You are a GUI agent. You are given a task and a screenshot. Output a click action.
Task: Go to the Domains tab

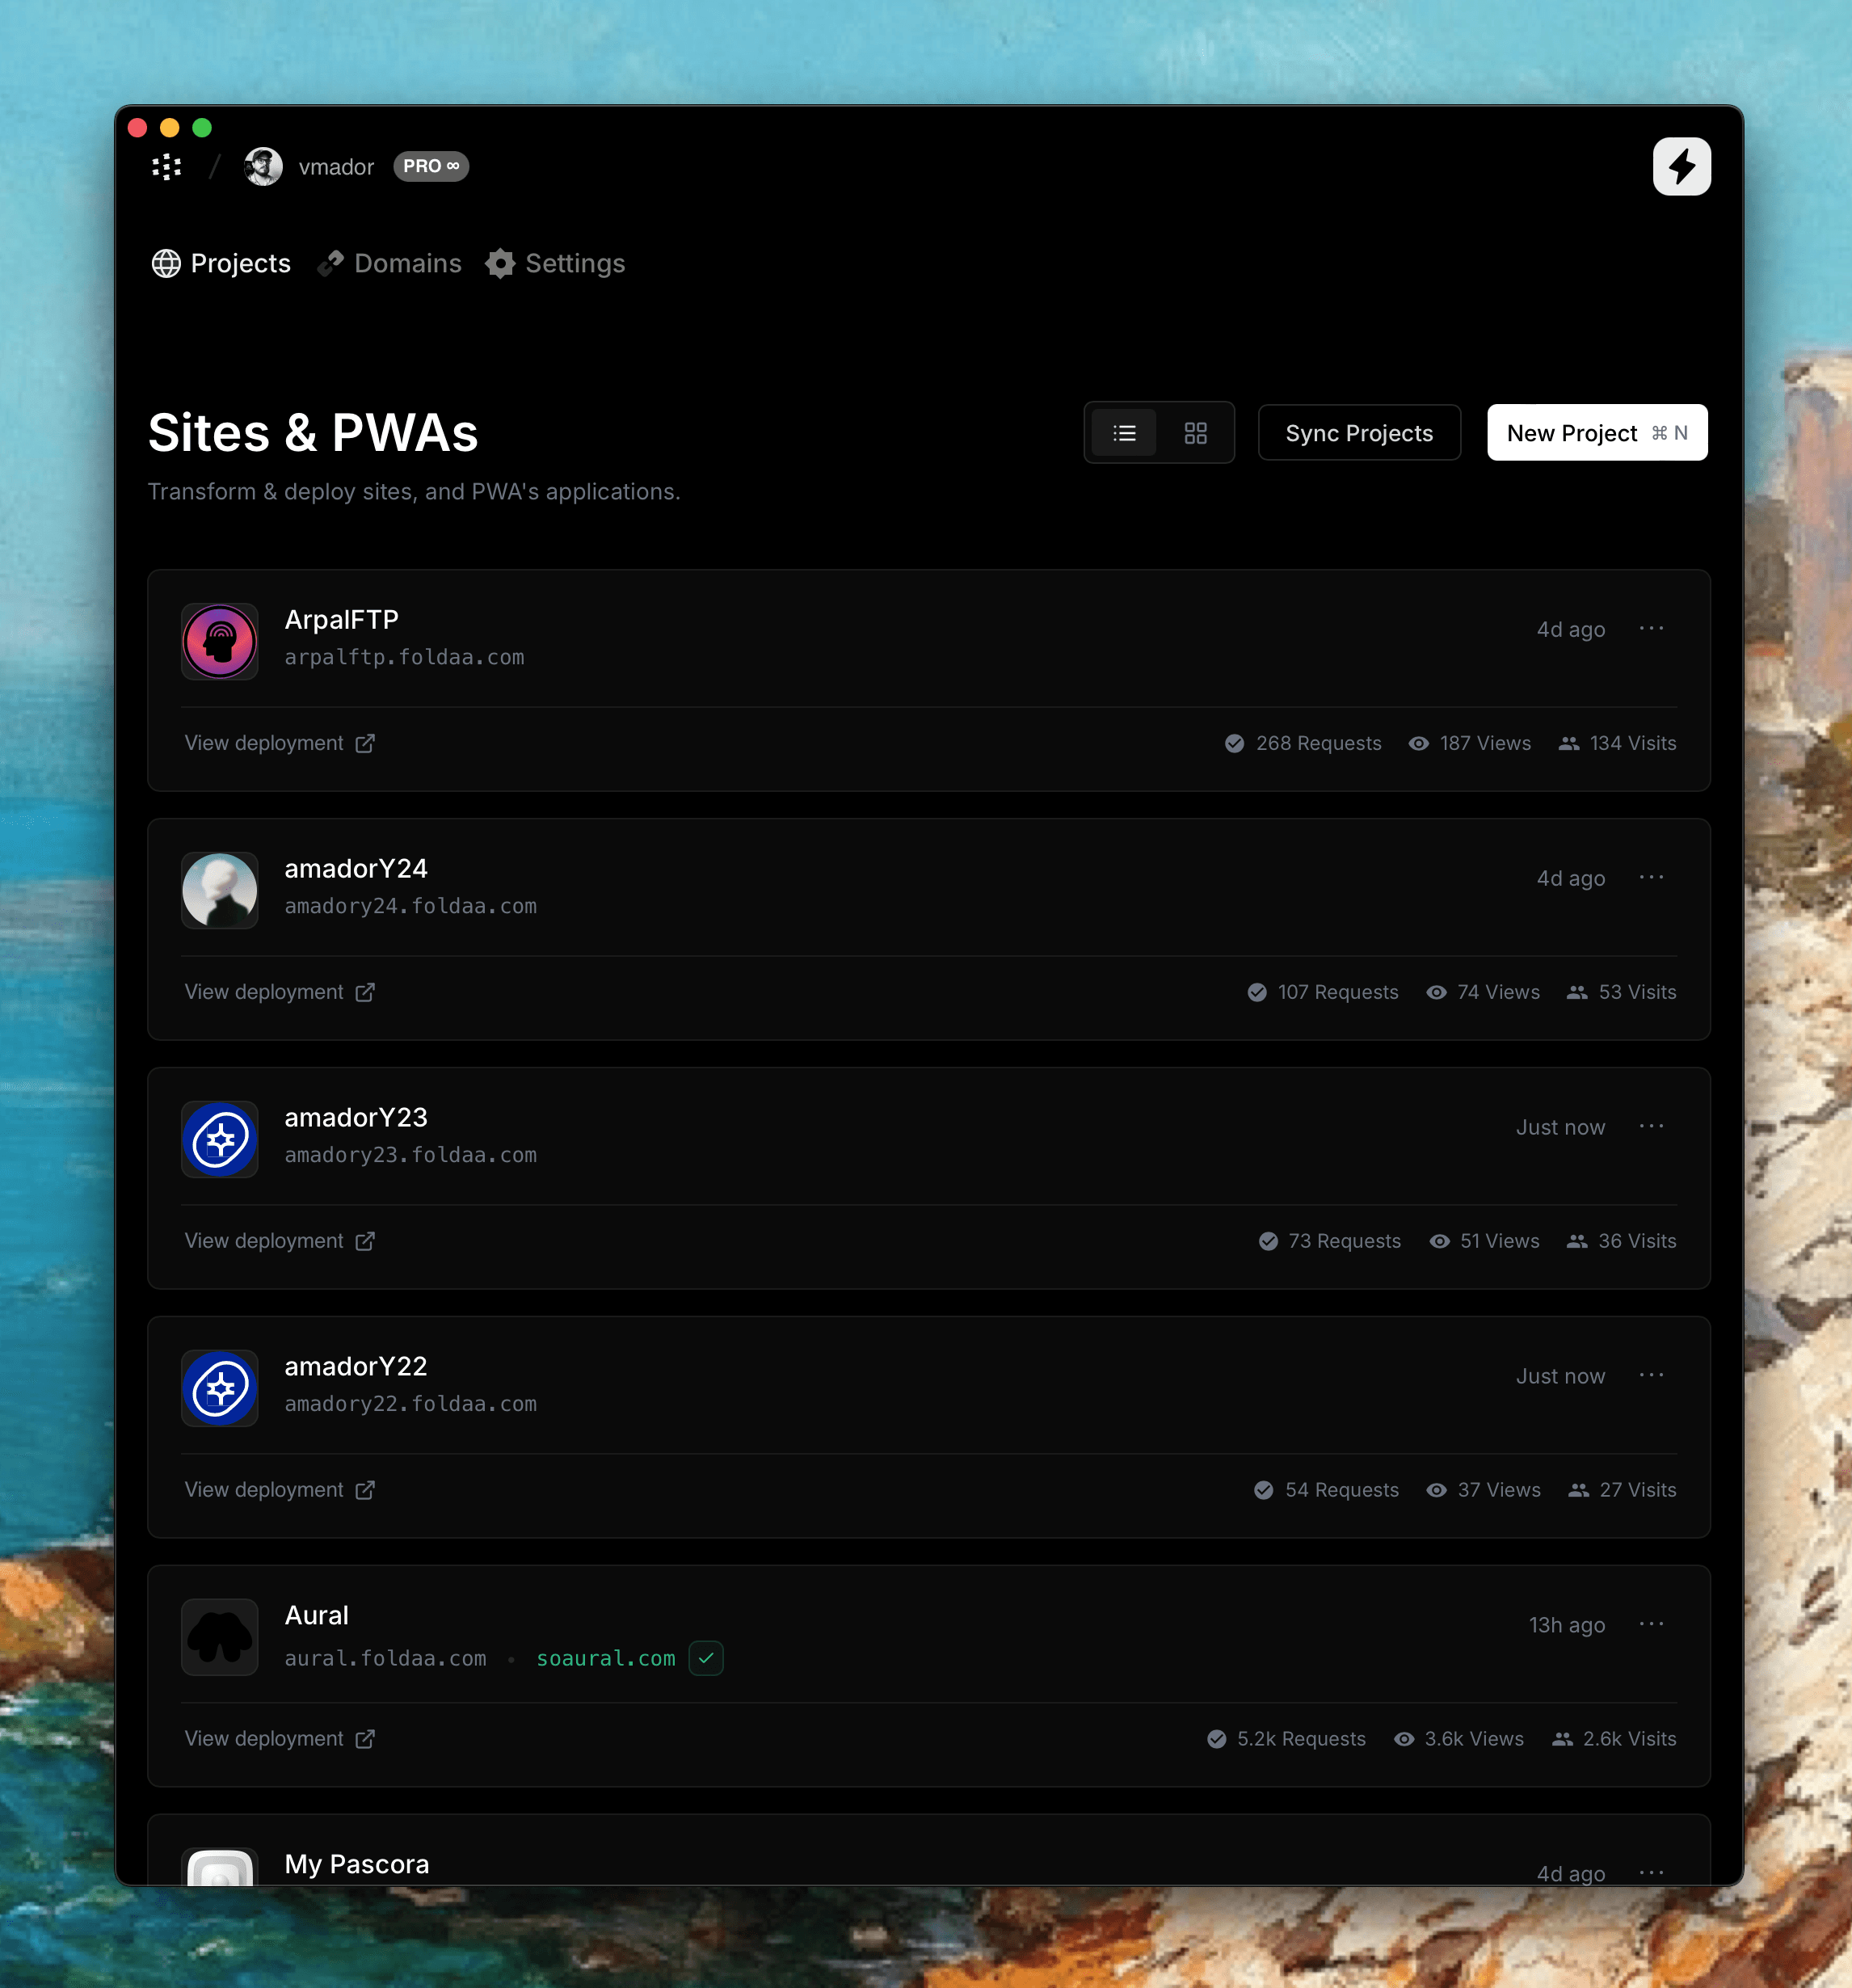click(x=390, y=263)
